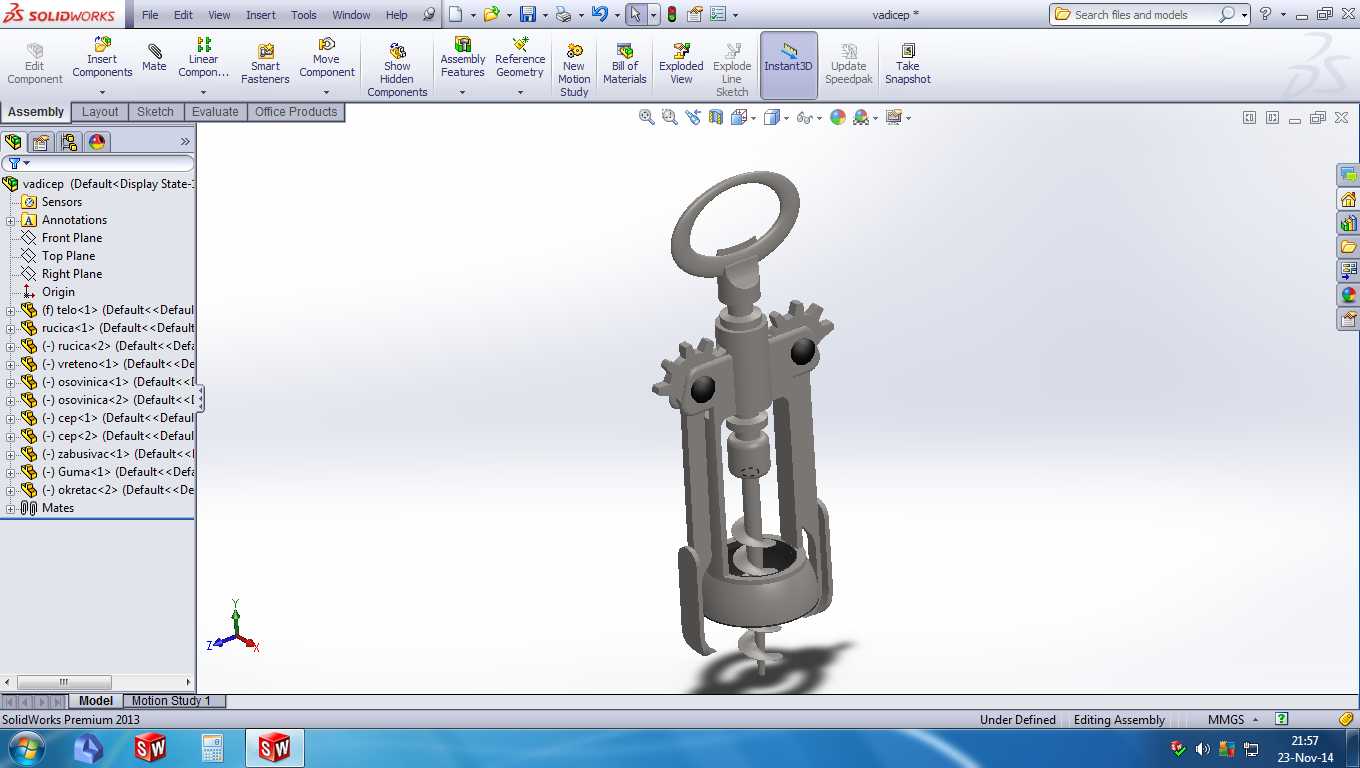Click the feature tree horizontal scrollbar

click(x=98, y=682)
